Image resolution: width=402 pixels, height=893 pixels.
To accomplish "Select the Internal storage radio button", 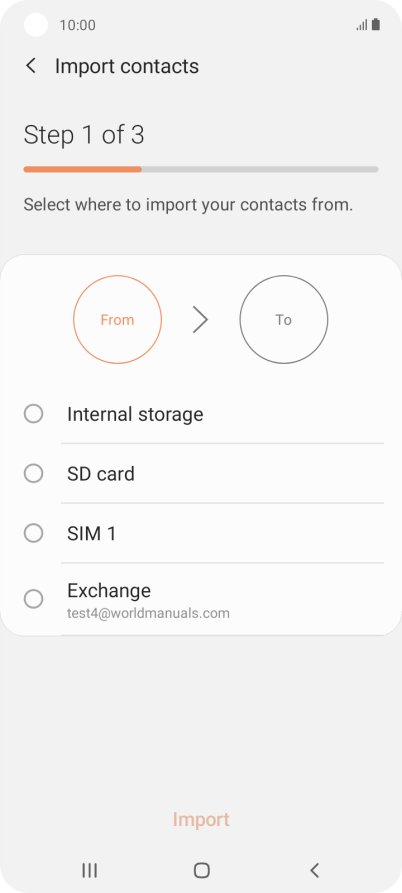I will 34,413.
